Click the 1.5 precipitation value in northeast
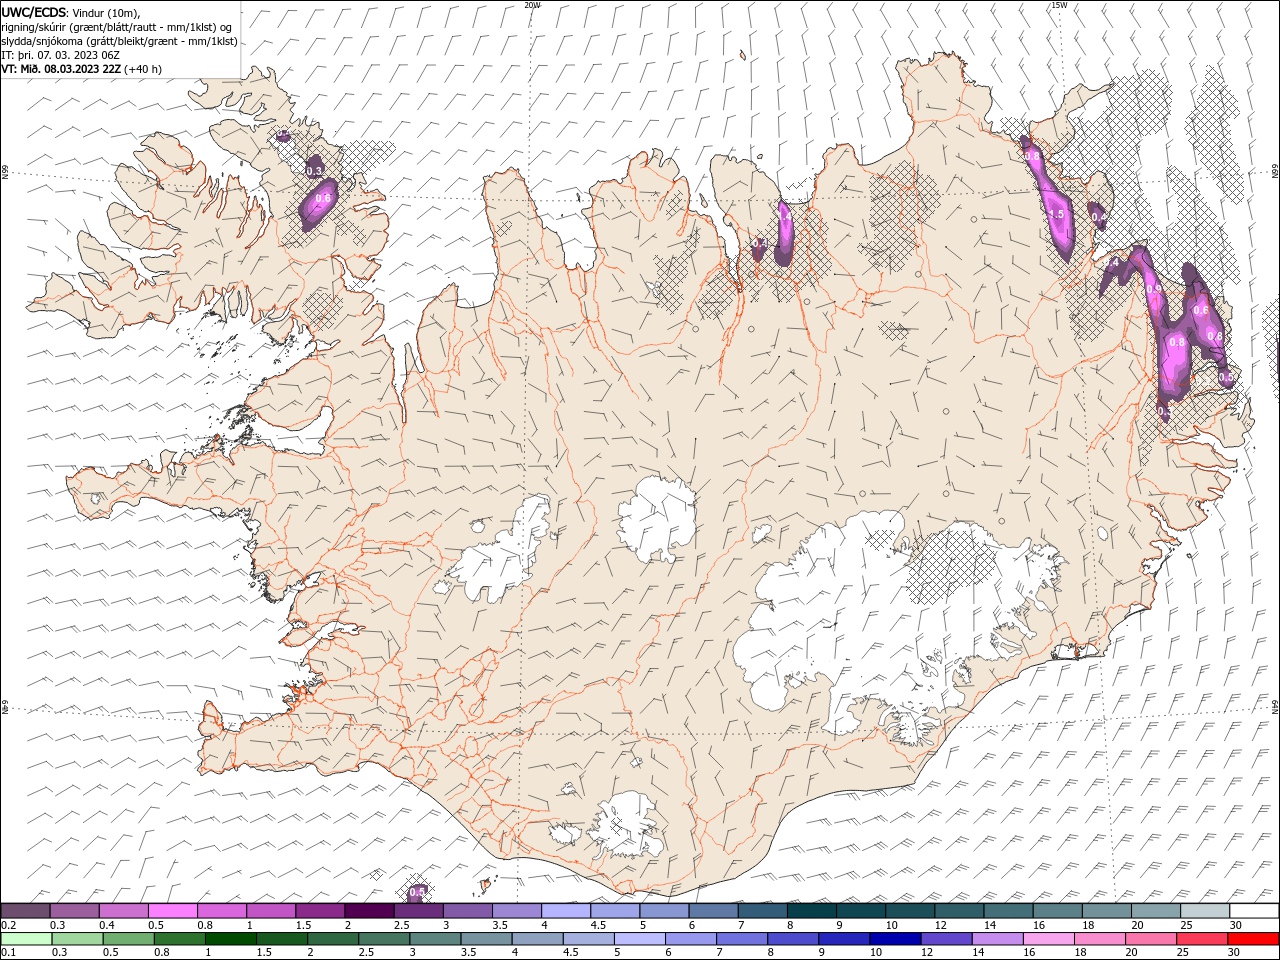Image resolution: width=1280 pixels, height=960 pixels. (x=1055, y=214)
